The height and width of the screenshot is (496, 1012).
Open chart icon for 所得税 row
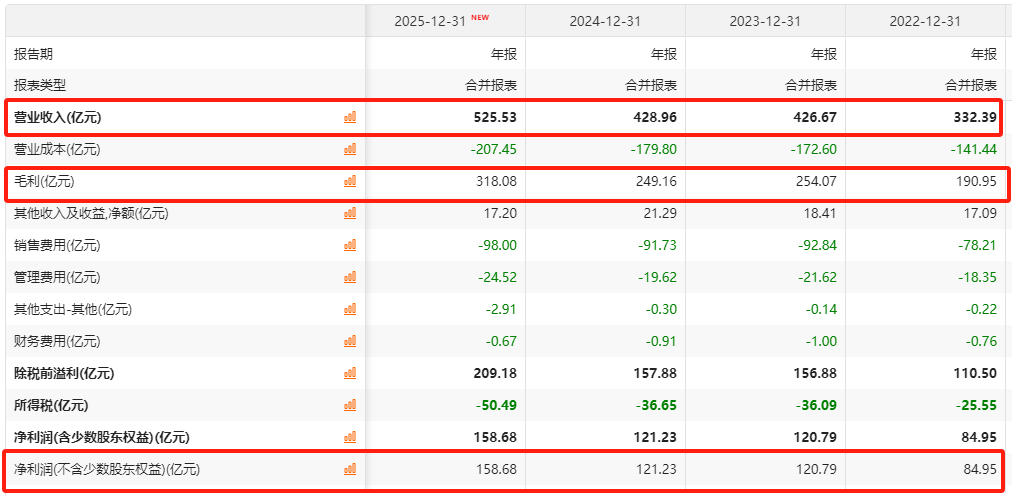tap(350, 405)
